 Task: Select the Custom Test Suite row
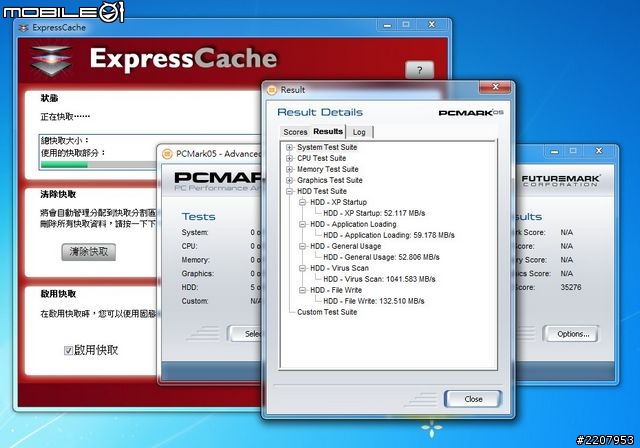pos(327,312)
